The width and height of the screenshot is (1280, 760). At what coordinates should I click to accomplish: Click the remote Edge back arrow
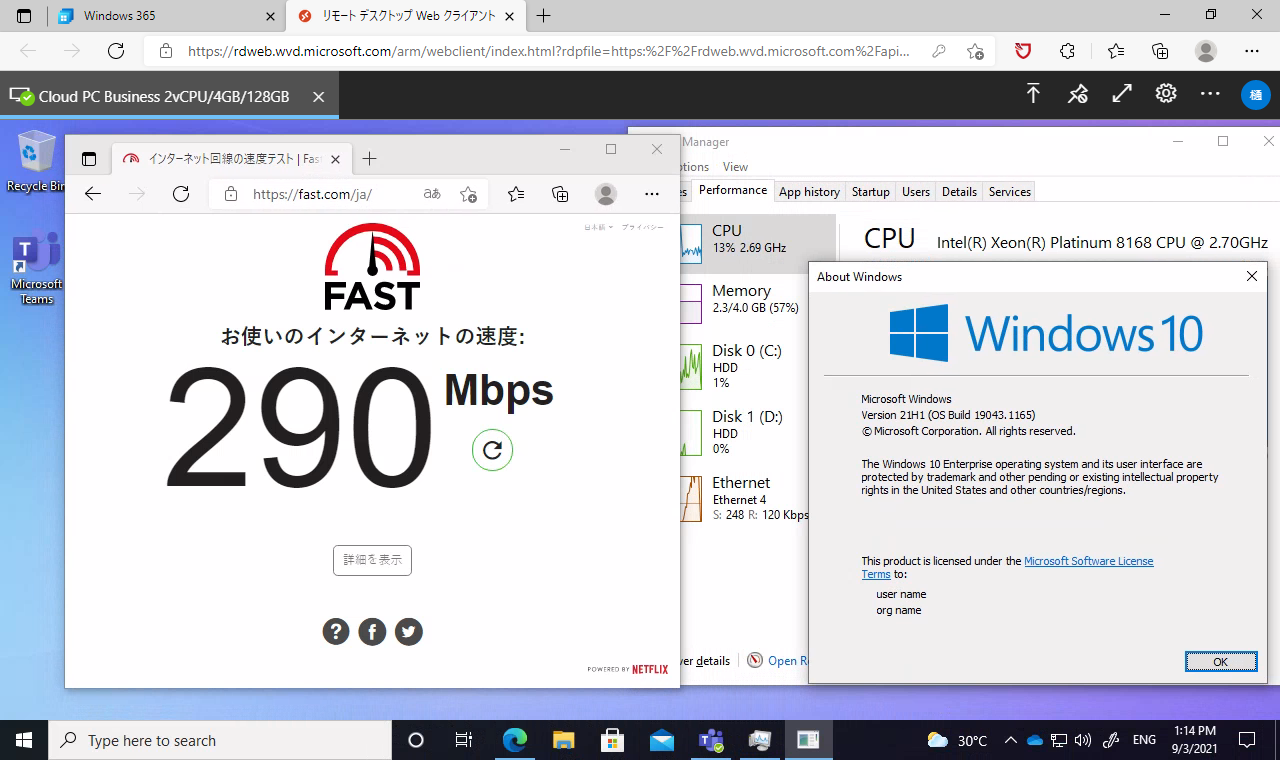[93, 194]
